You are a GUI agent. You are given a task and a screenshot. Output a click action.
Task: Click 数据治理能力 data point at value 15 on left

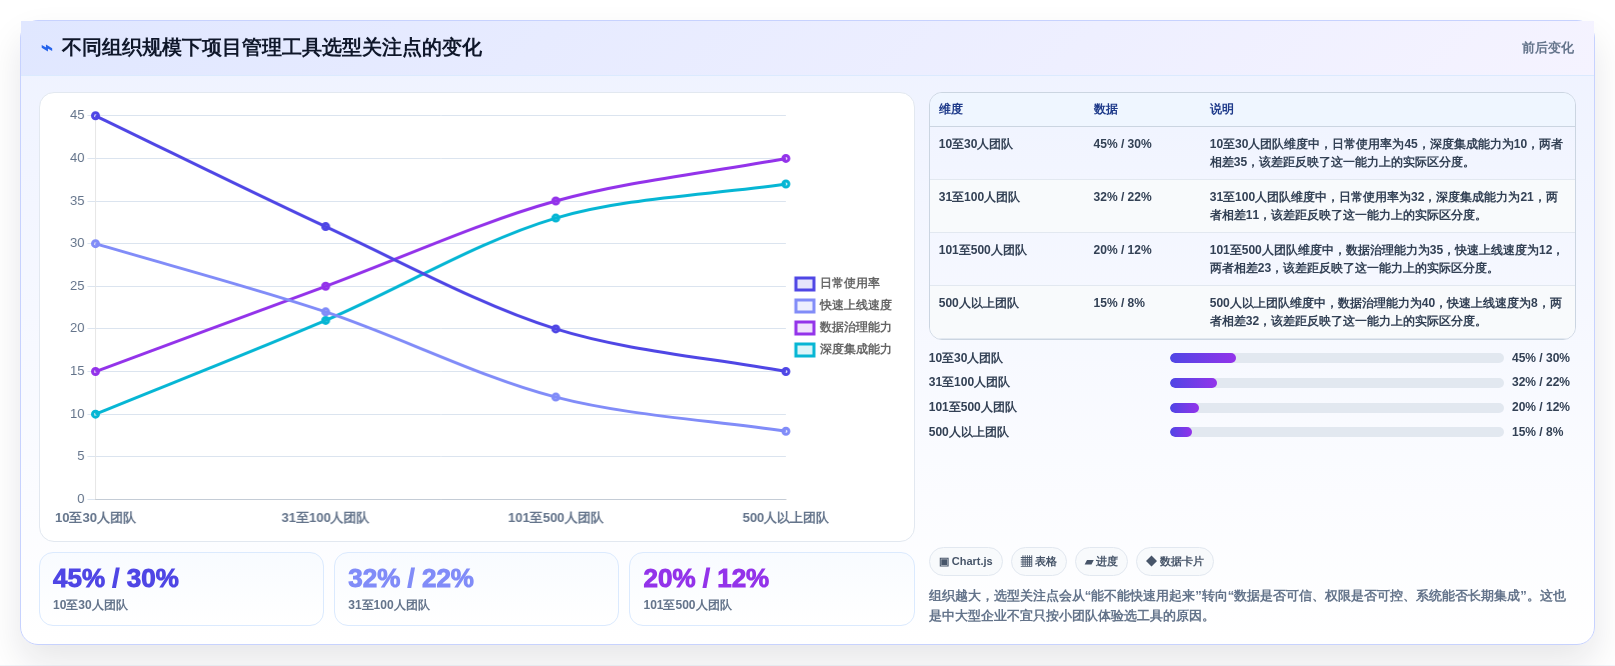[x=96, y=372]
